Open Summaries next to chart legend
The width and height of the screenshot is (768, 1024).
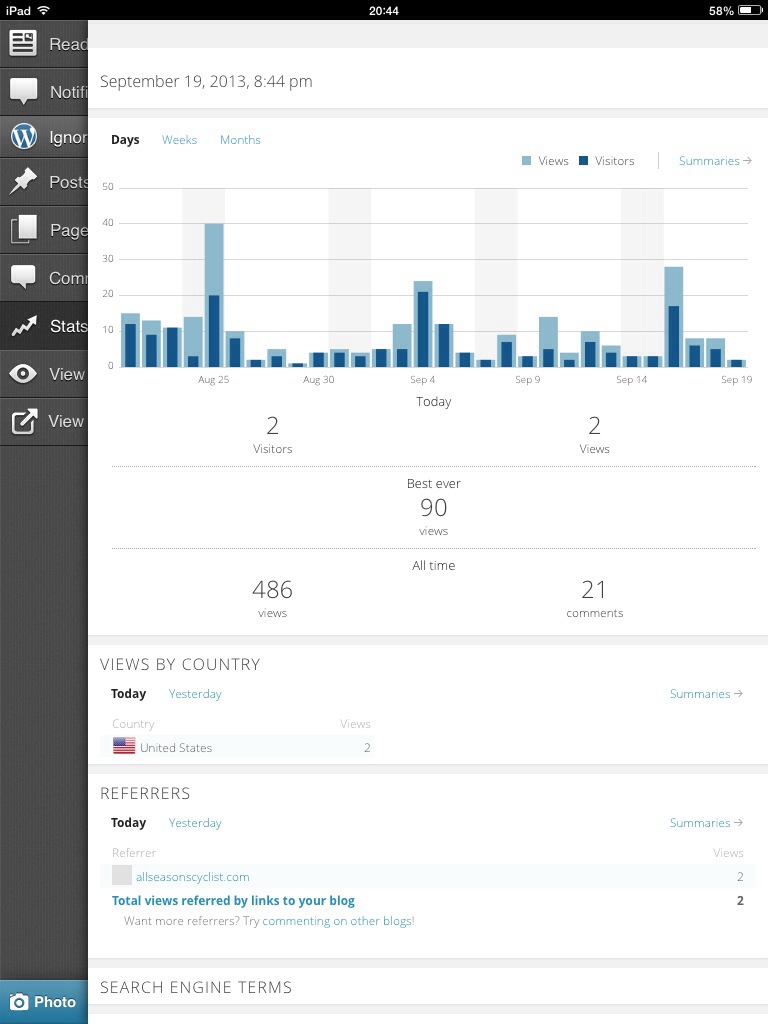715,161
